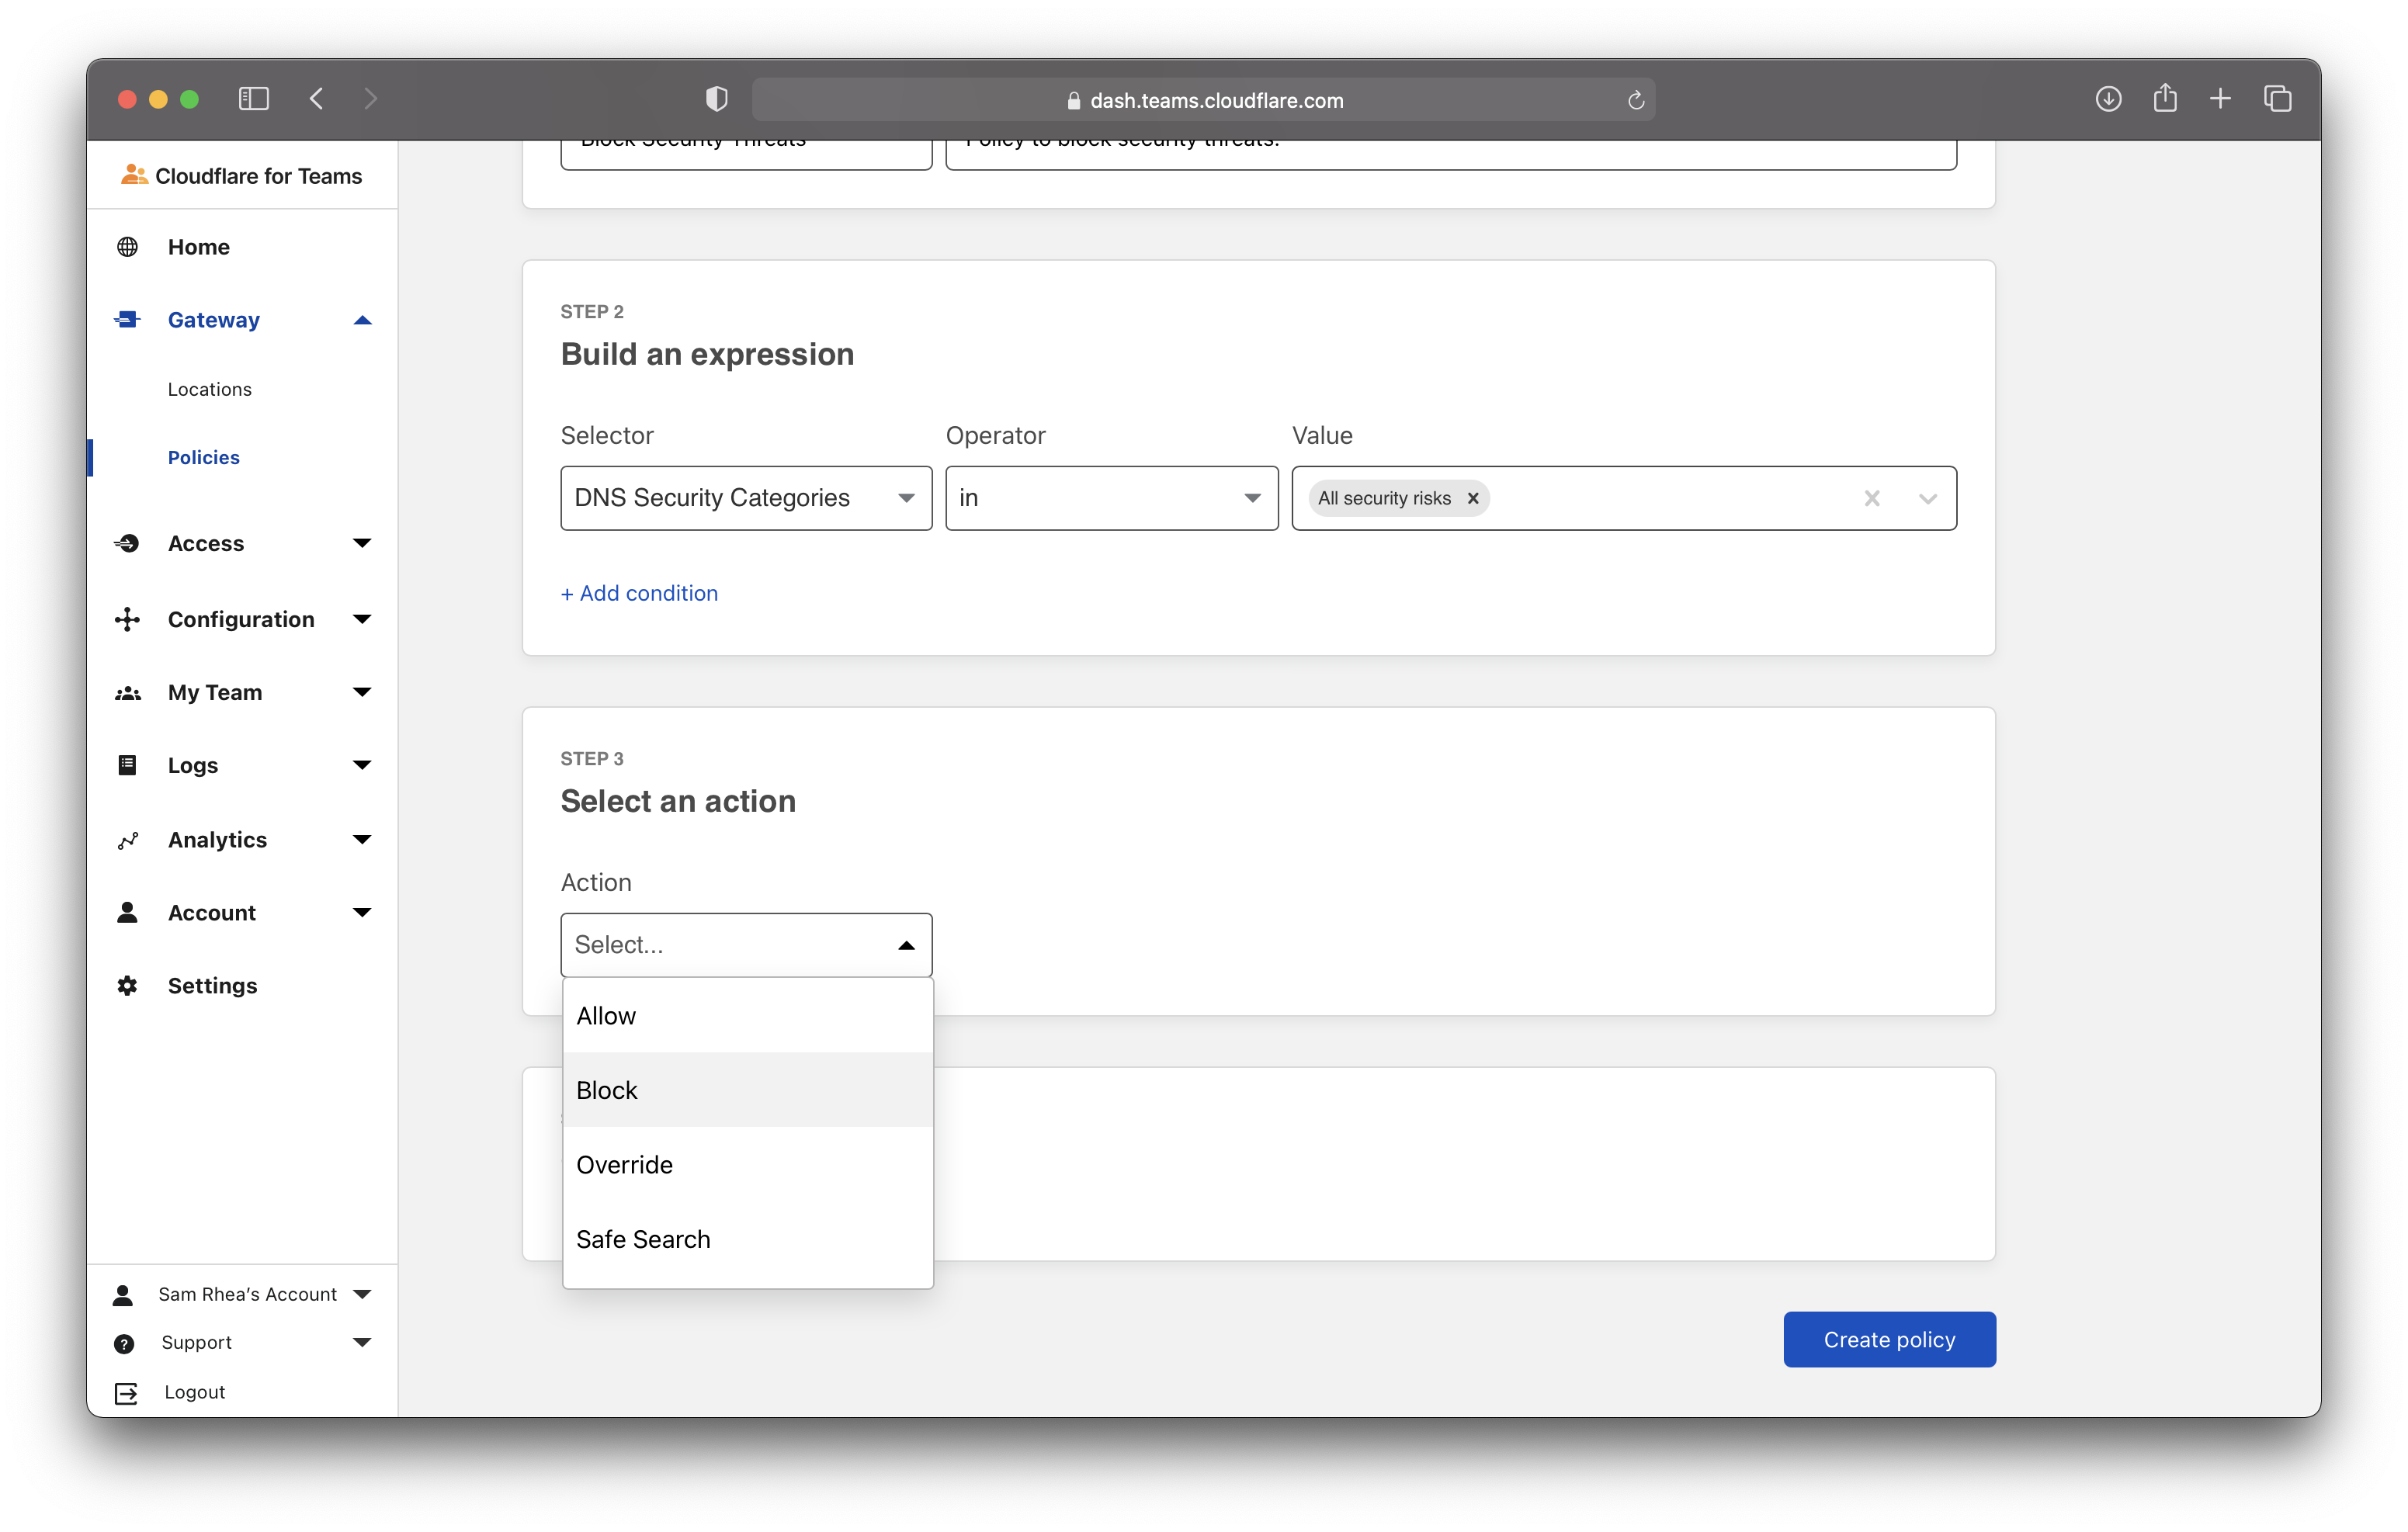The height and width of the screenshot is (1532, 2408).
Task: Open a new tab with plus icon
Action: click(x=2220, y=99)
